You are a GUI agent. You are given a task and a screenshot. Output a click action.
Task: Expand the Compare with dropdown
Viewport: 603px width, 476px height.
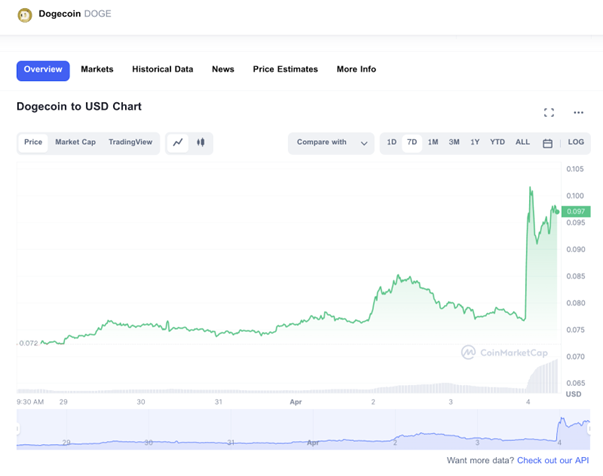pyautogui.click(x=331, y=143)
